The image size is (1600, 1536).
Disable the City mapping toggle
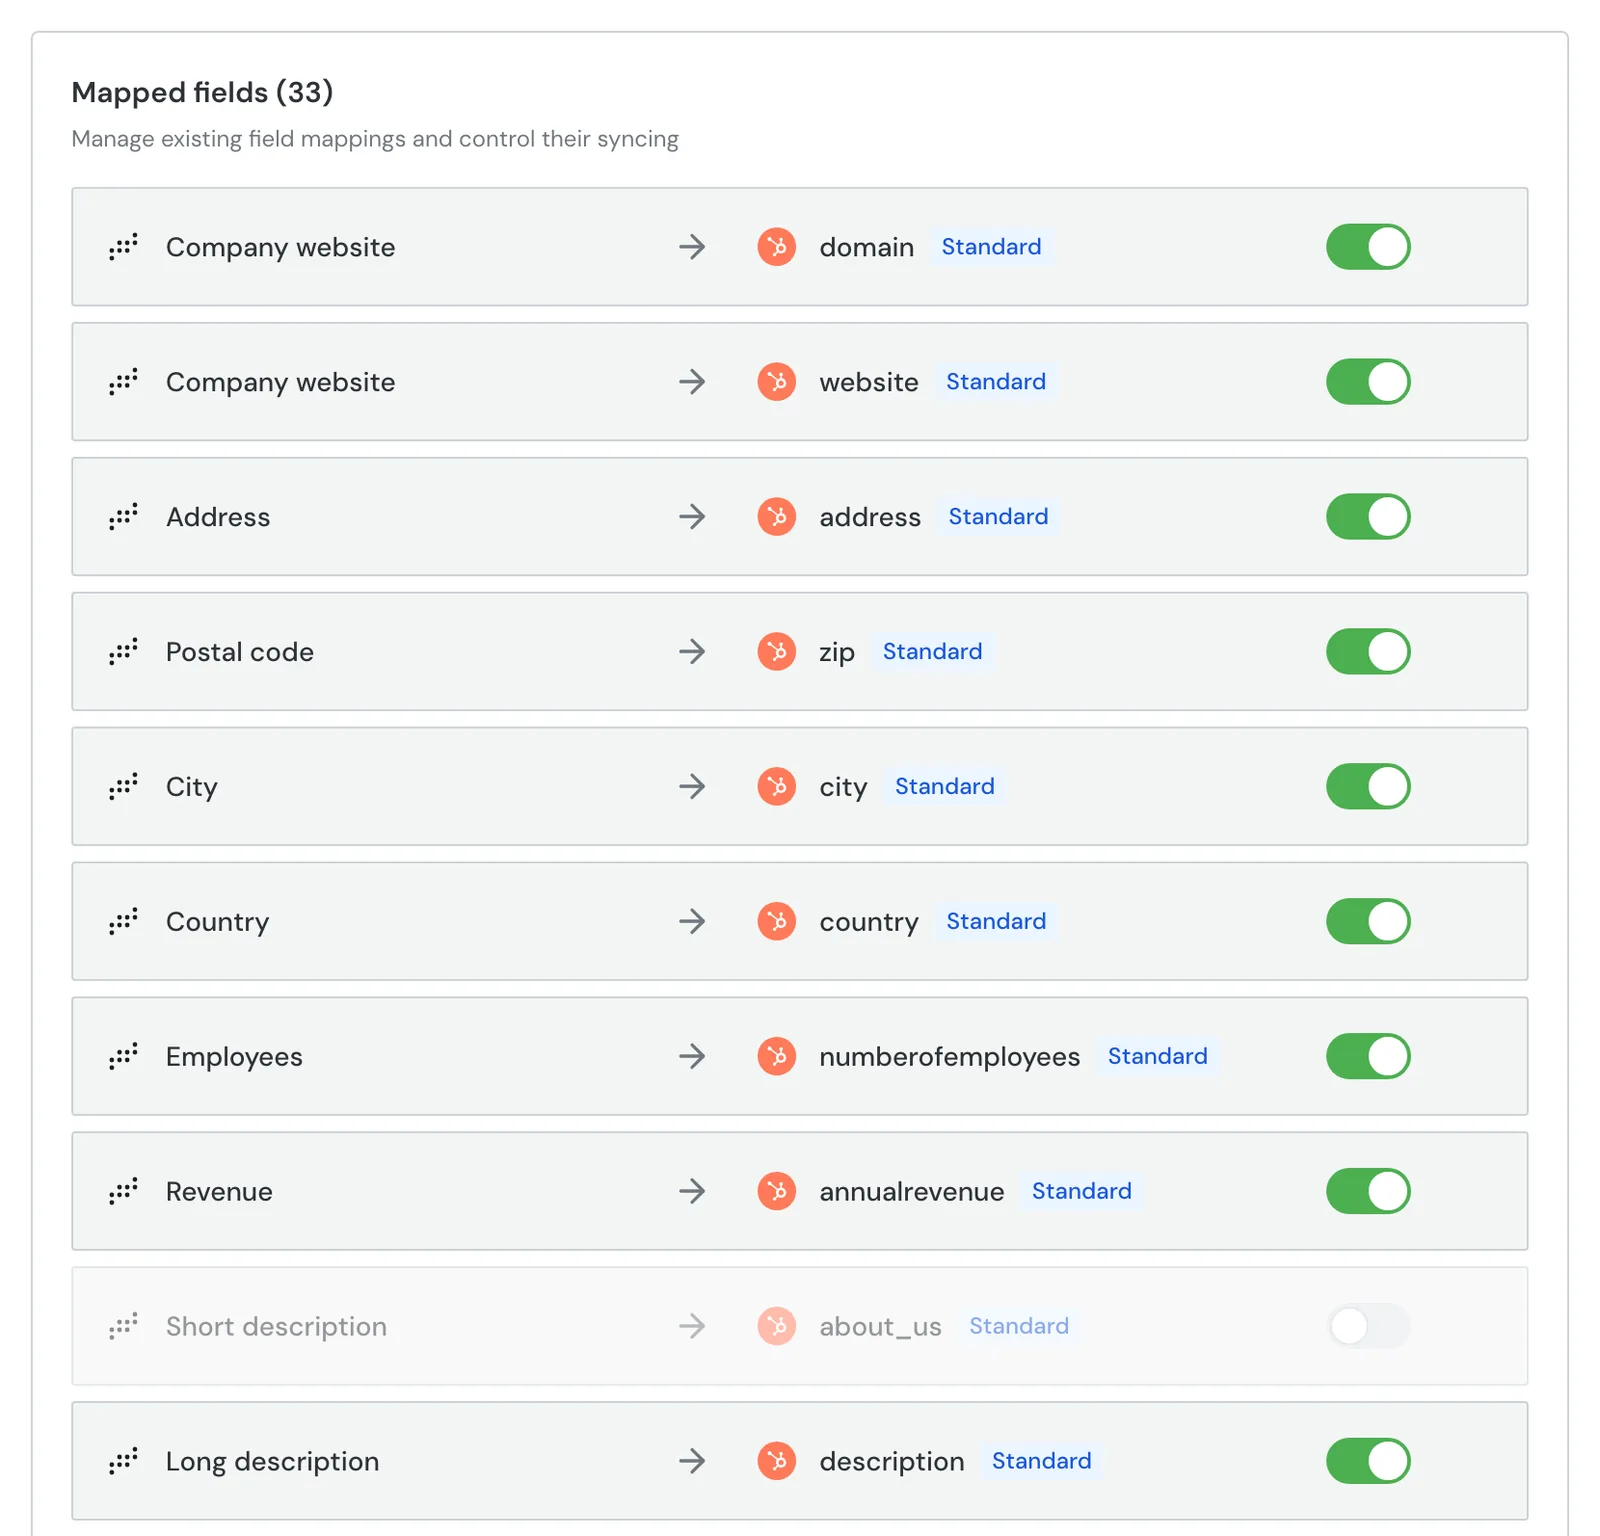[1368, 787]
